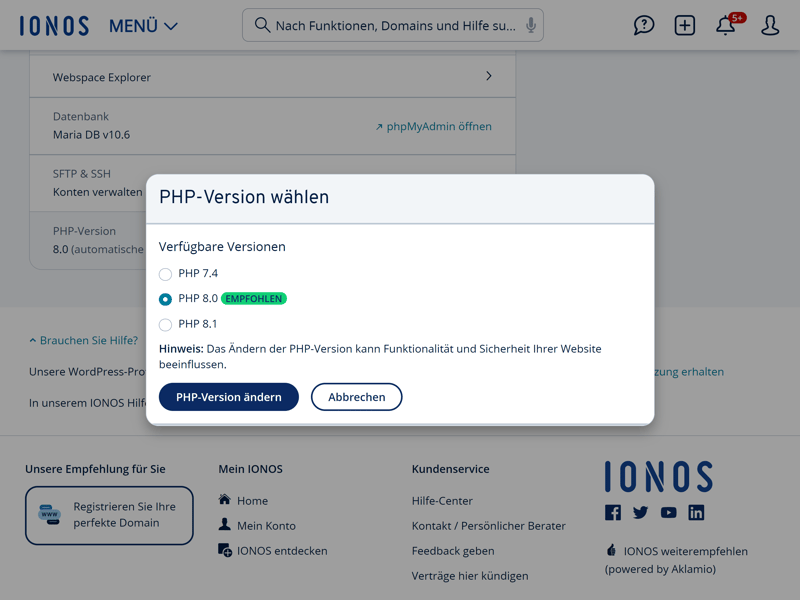
Task: Expand the MENÜ dropdown
Action: coord(143,26)
